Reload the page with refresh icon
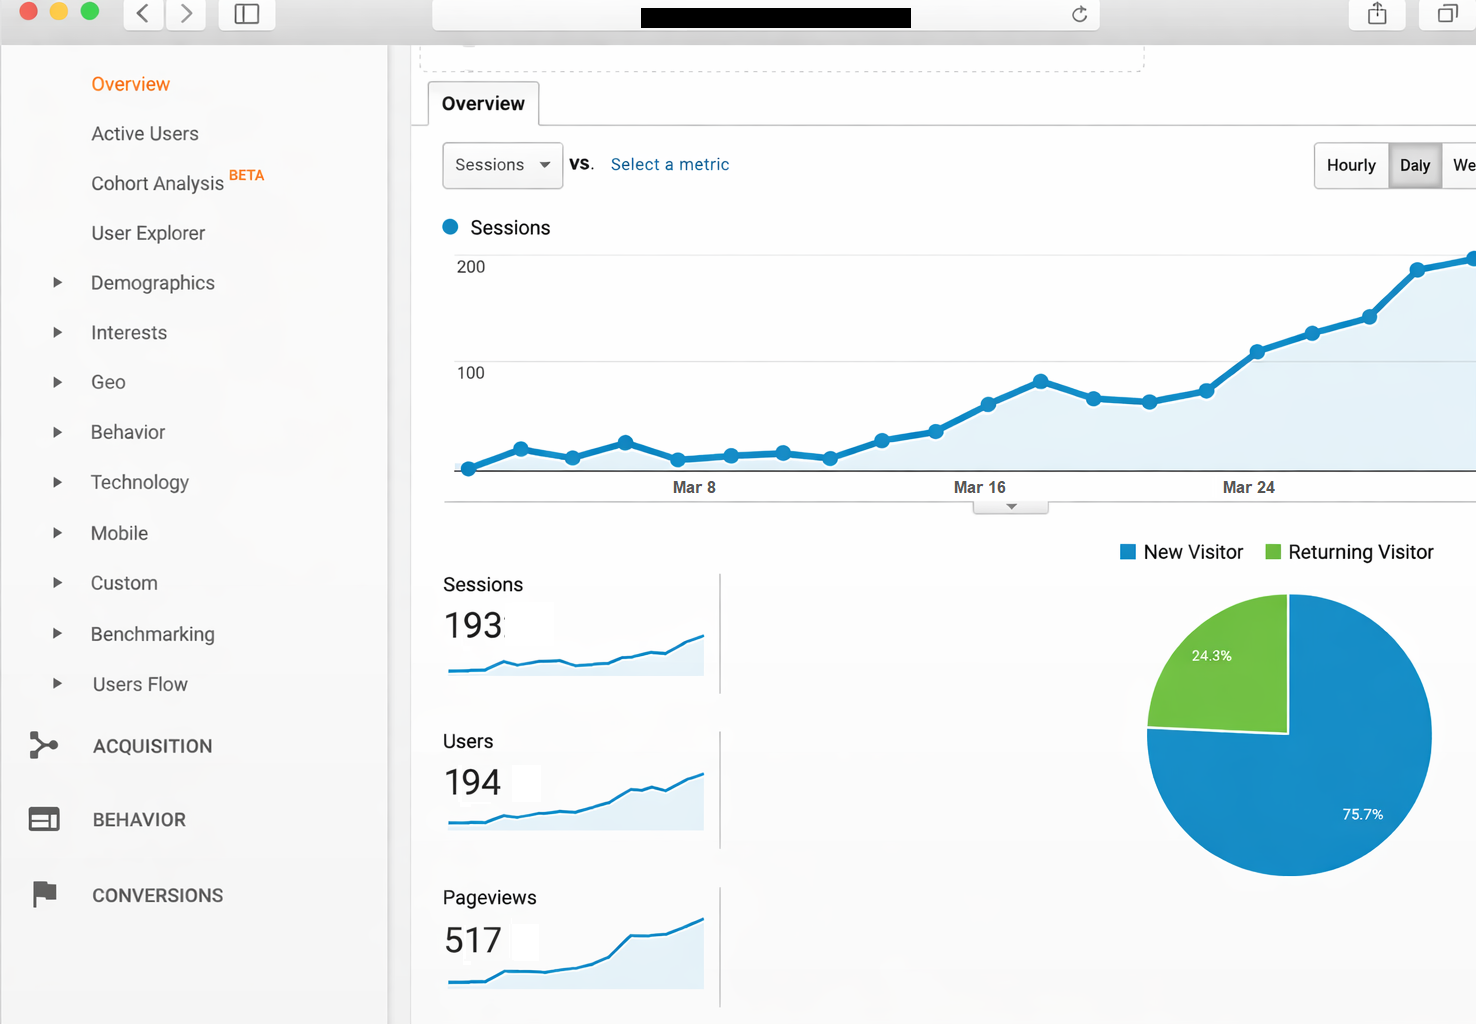This screenshot has height=1024, width=1476. (x=1079, y=14)
